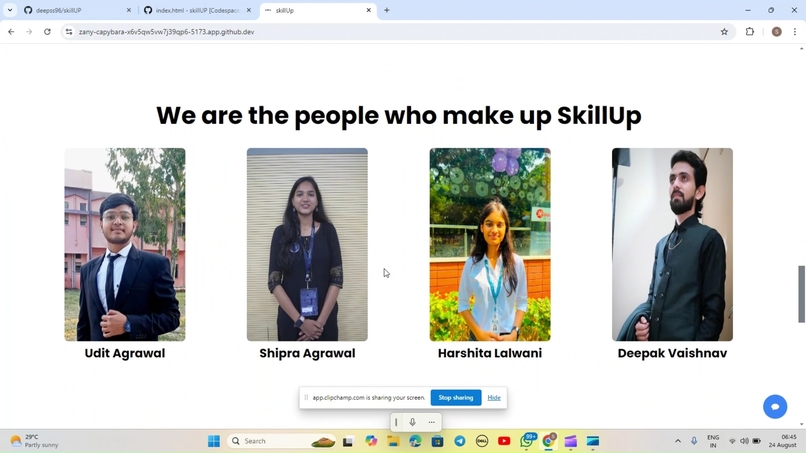Open the tab search dropdown arrow

pyautogui.click(x=10, y=10)
